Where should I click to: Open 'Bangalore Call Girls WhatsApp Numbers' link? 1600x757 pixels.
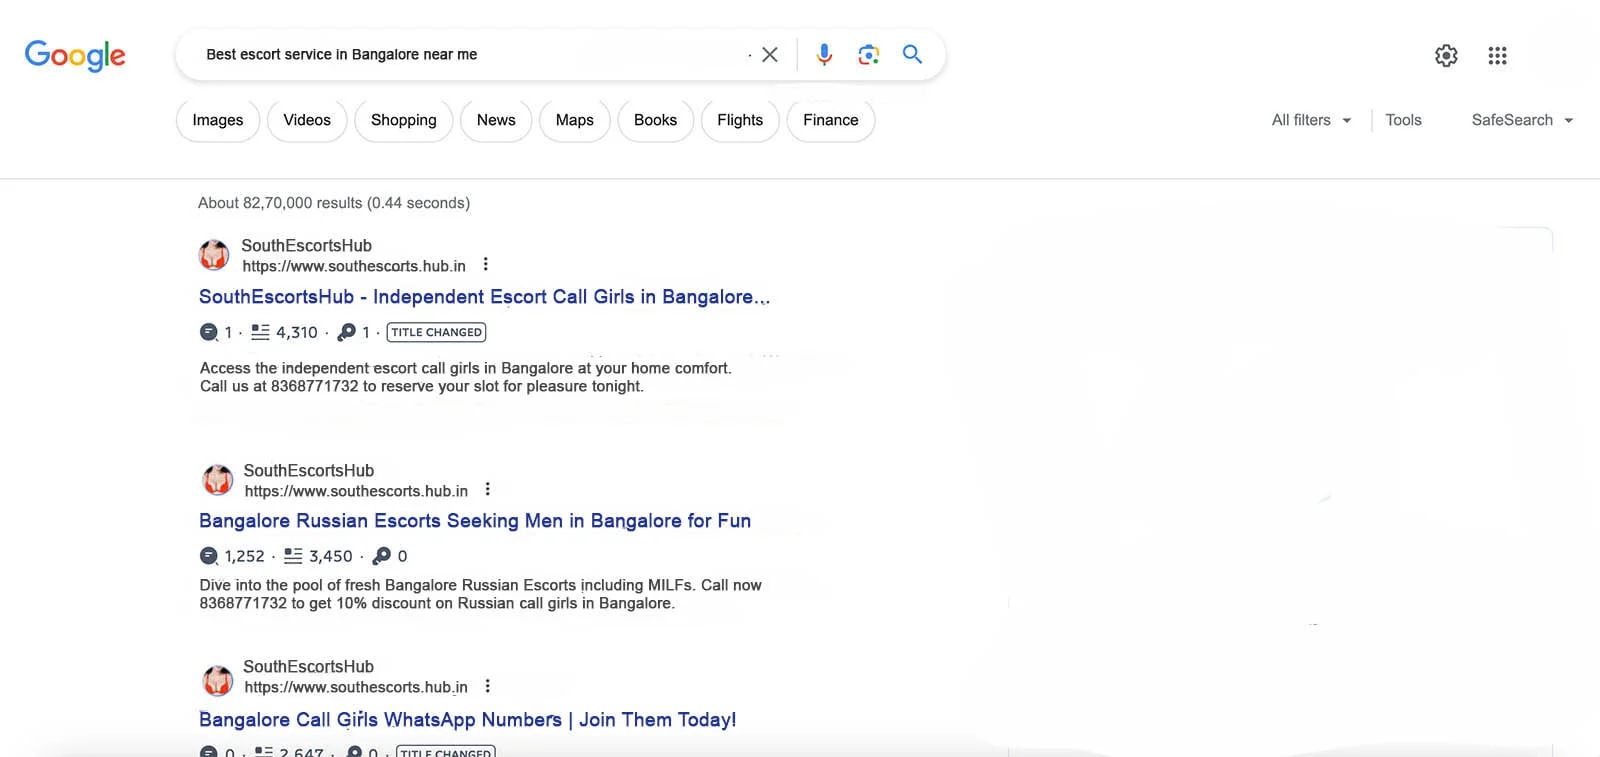pyautogui.click(x=467, y=720)
